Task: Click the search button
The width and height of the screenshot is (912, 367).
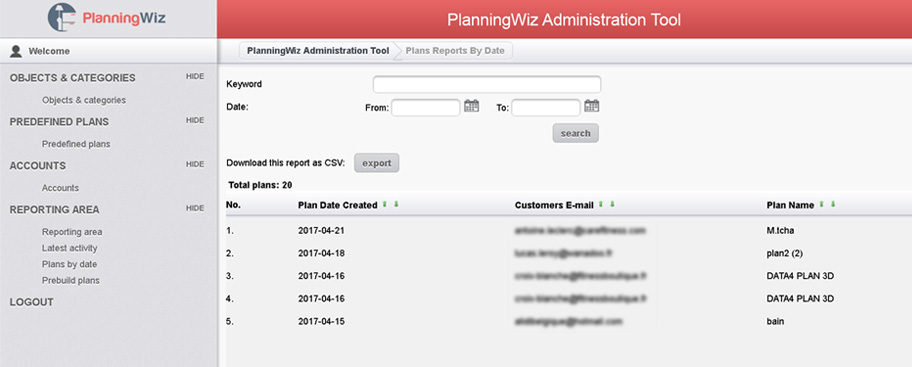Action: 575,133
